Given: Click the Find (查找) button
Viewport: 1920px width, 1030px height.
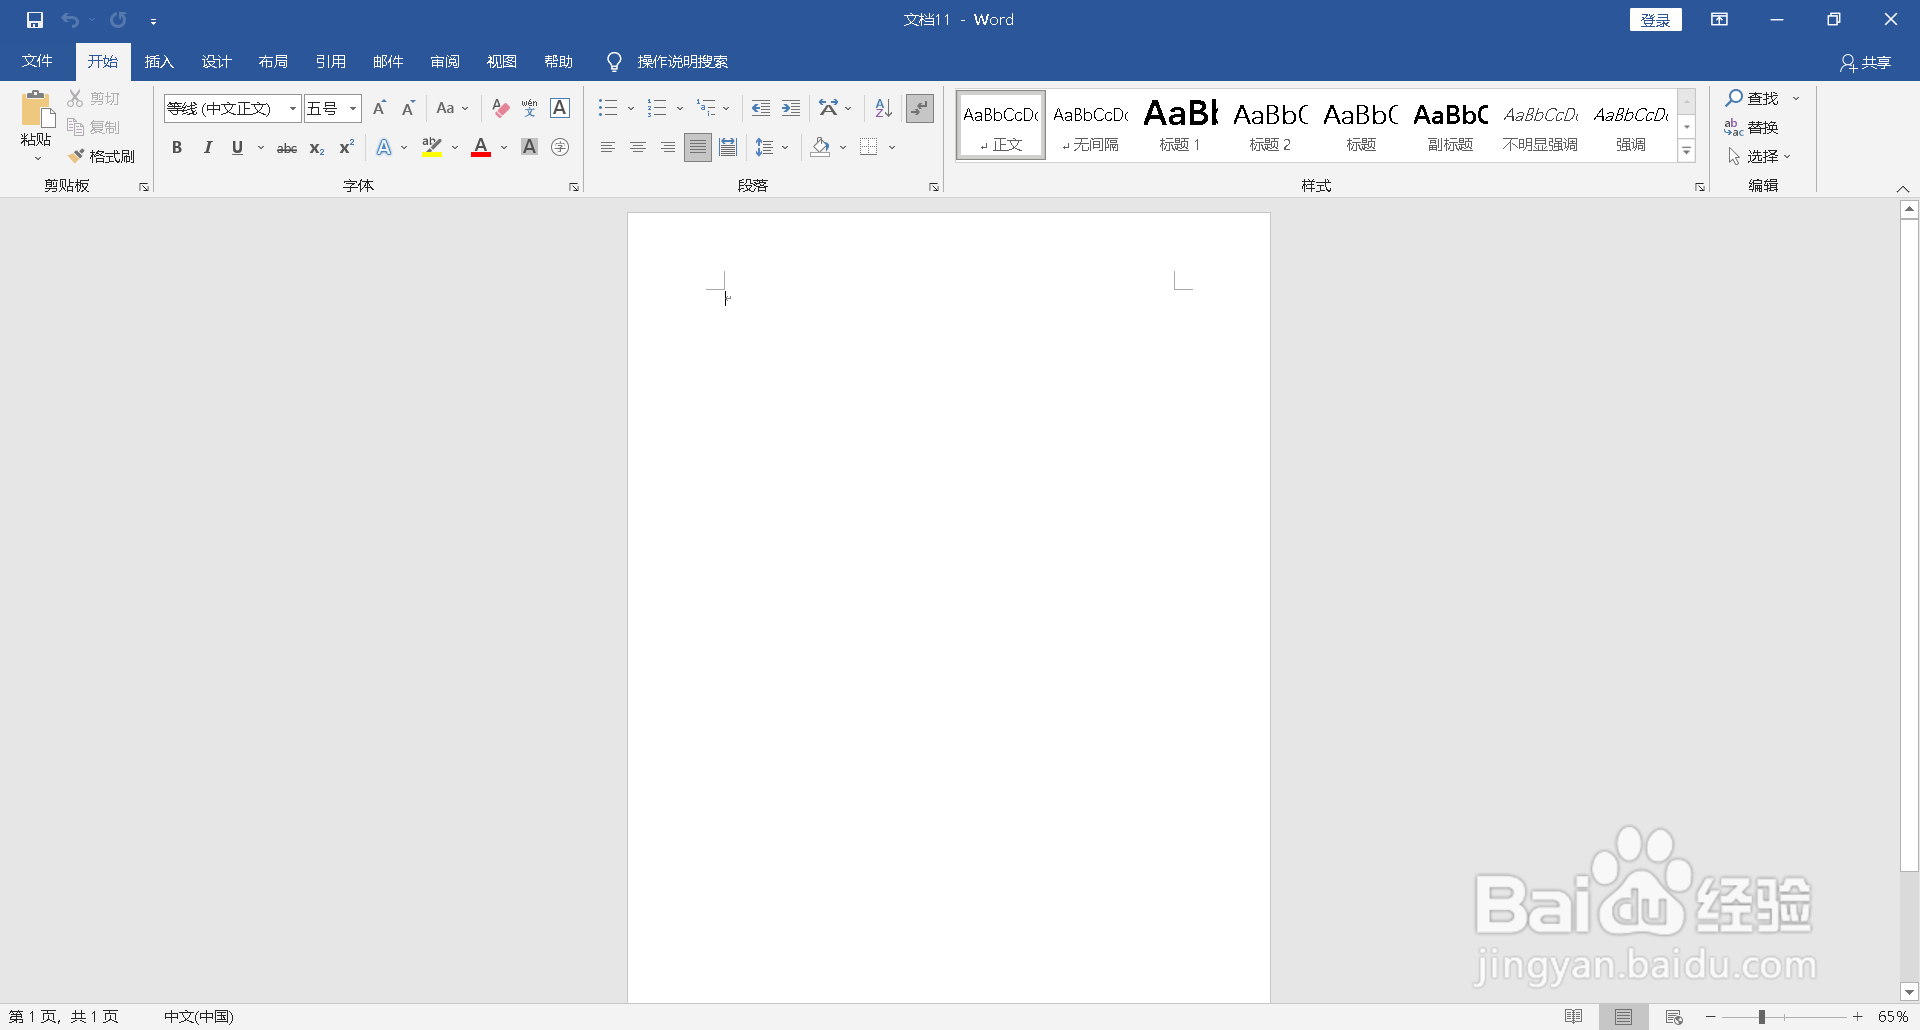Looking at the screenshot, I should 1752,98.
